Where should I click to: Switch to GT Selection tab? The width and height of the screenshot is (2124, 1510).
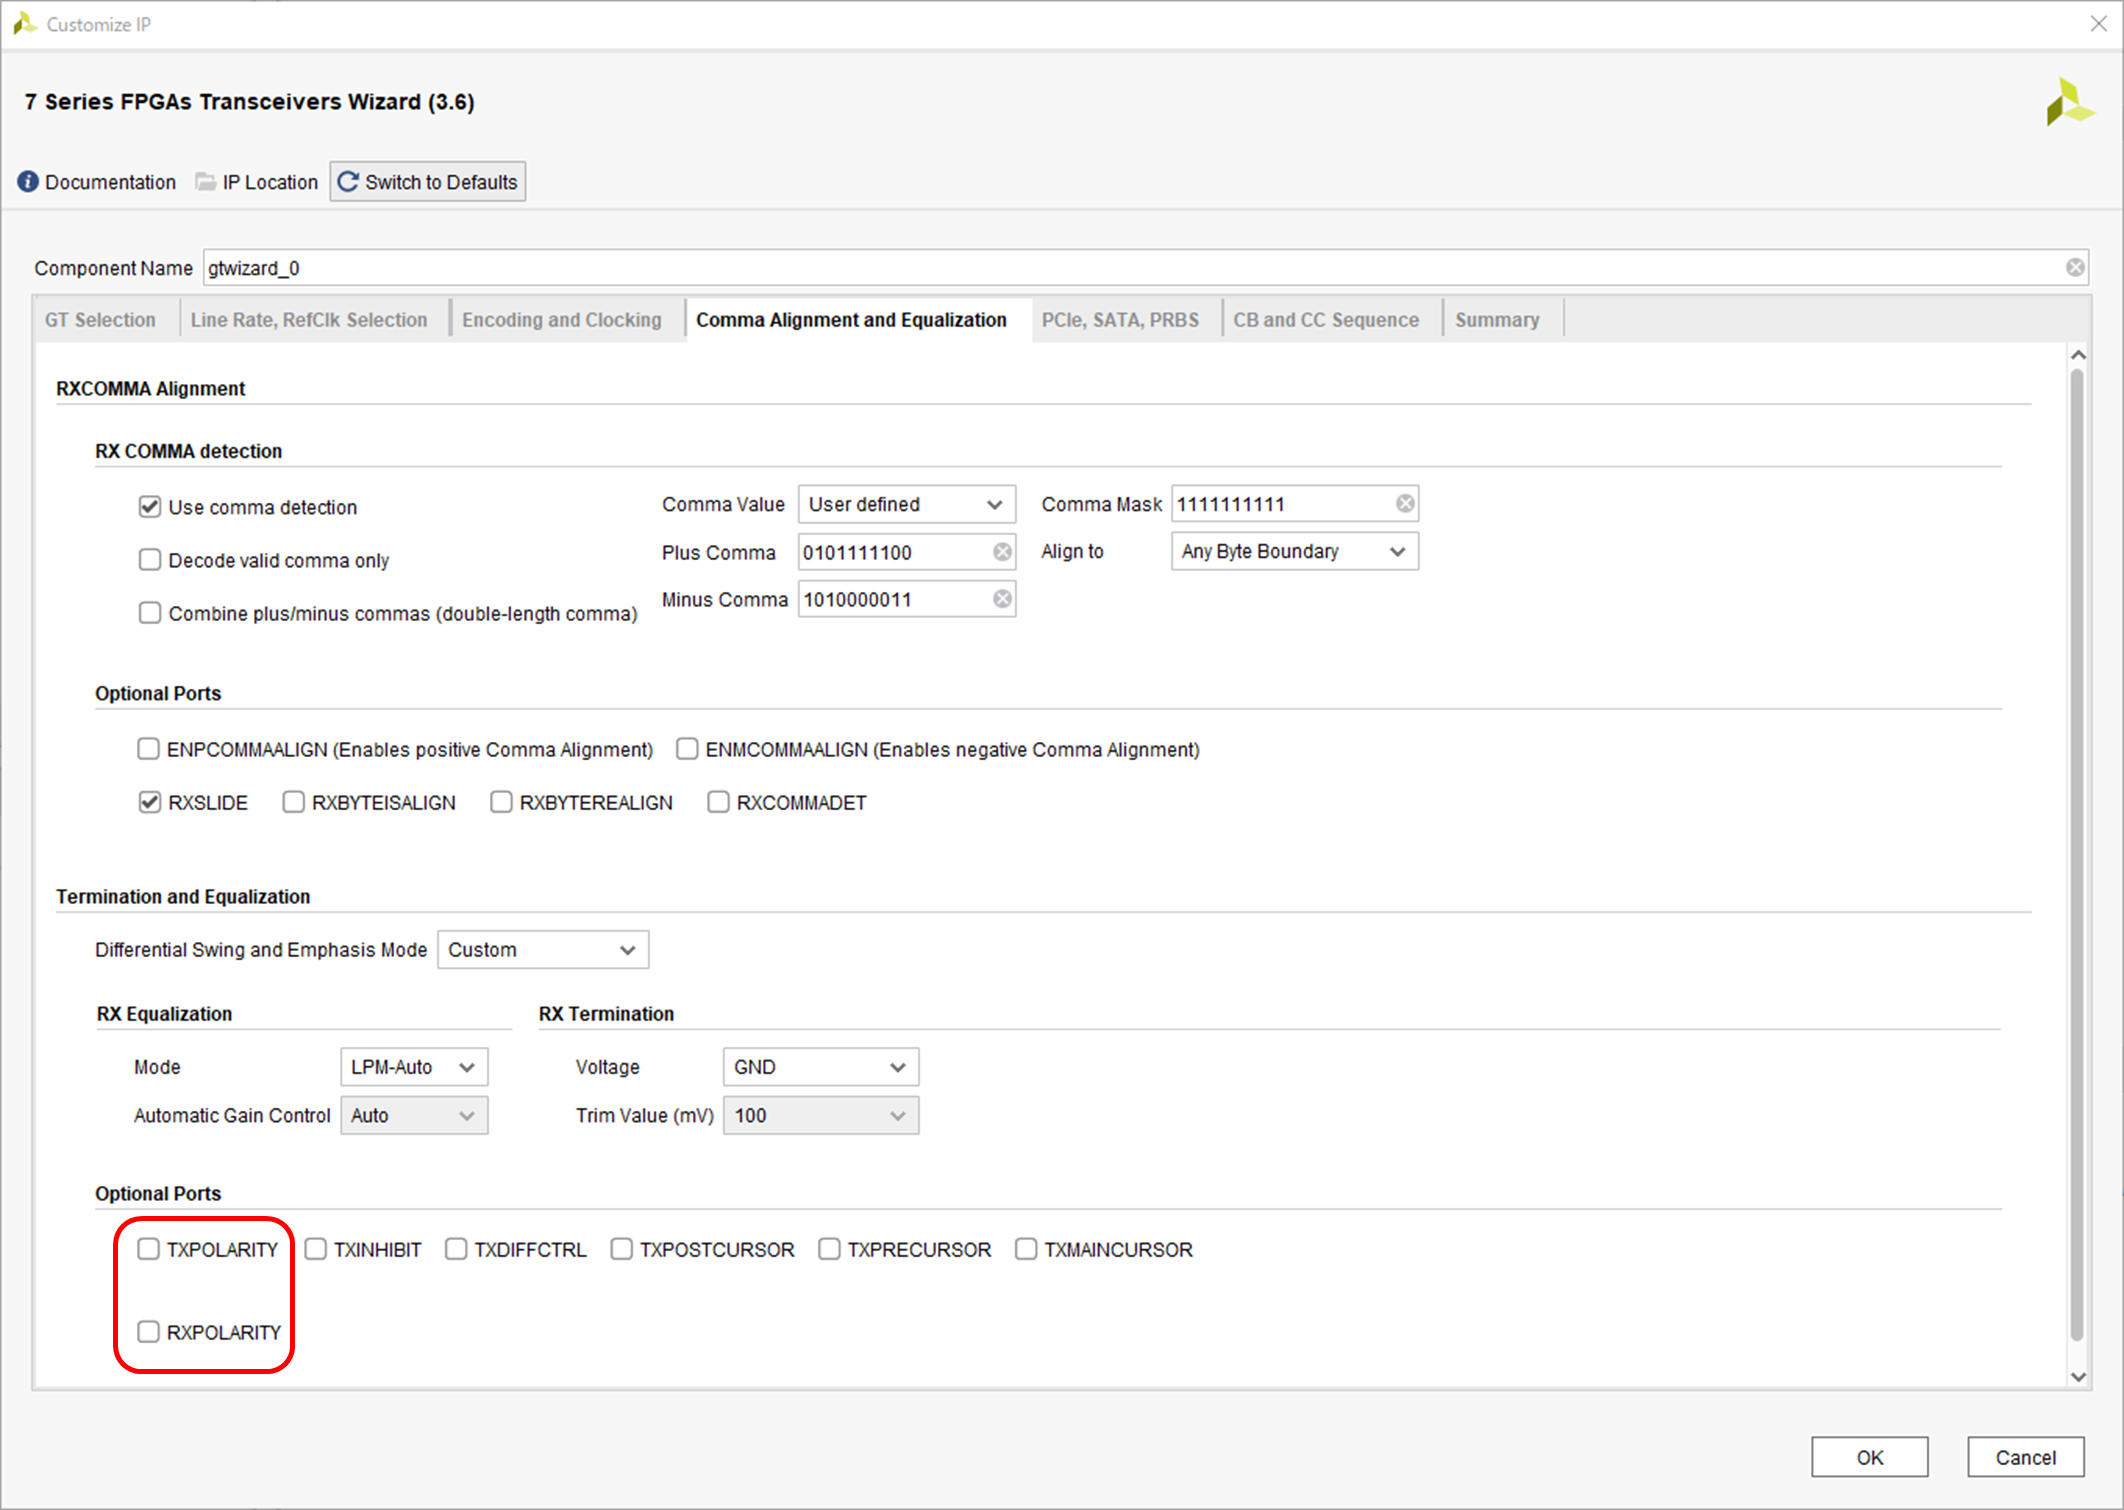coord(100,320)
